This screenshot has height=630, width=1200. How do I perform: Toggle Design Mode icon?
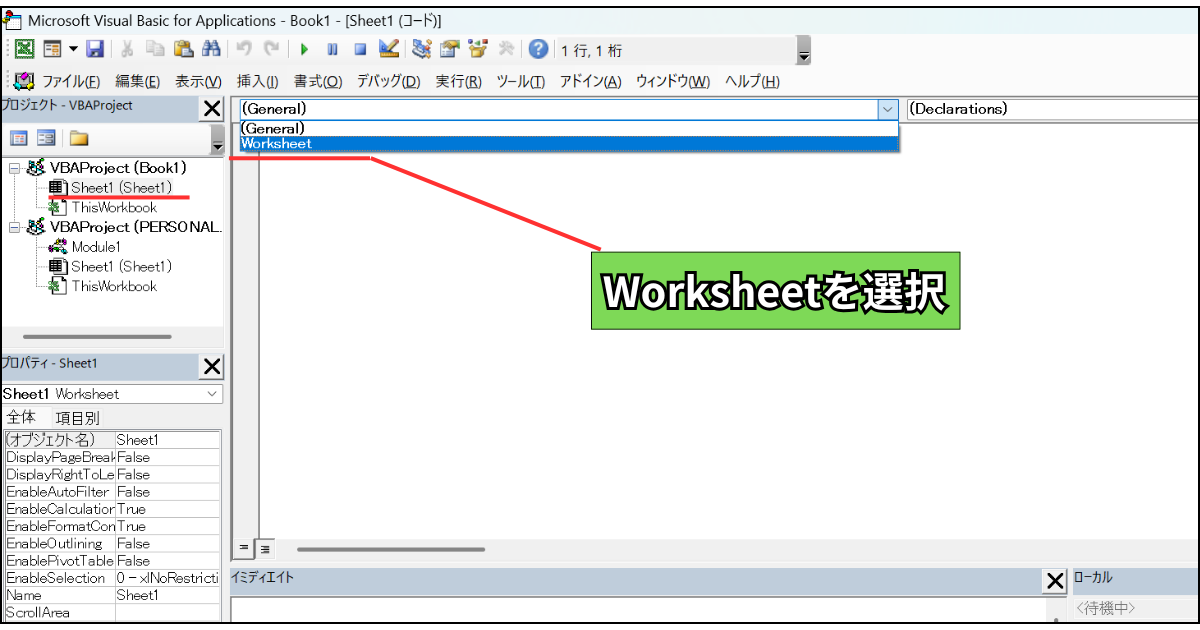coord(390,49)
